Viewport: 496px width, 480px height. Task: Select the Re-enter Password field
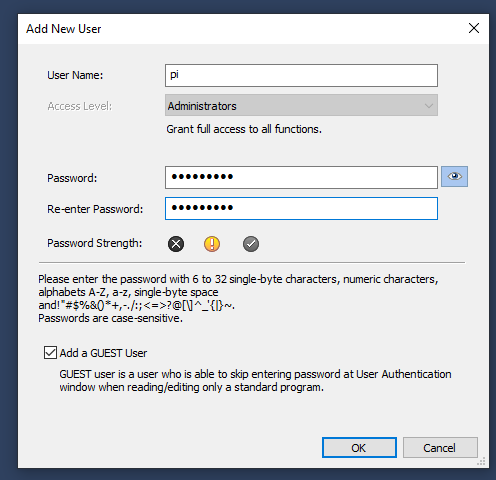[x=301, y=208]
